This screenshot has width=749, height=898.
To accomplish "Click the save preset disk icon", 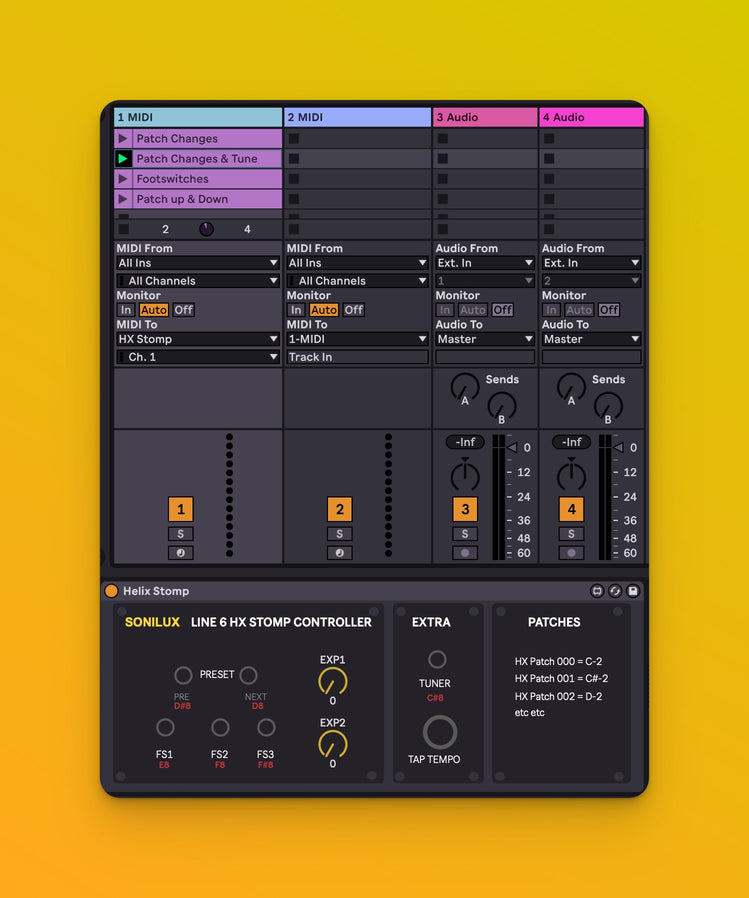I will tap(633, 591).
